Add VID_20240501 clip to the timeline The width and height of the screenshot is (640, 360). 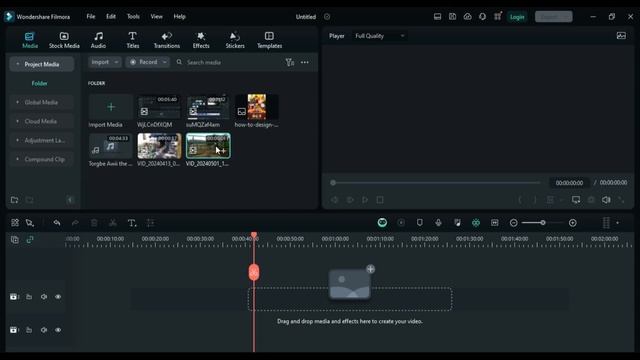coord(223,151)
